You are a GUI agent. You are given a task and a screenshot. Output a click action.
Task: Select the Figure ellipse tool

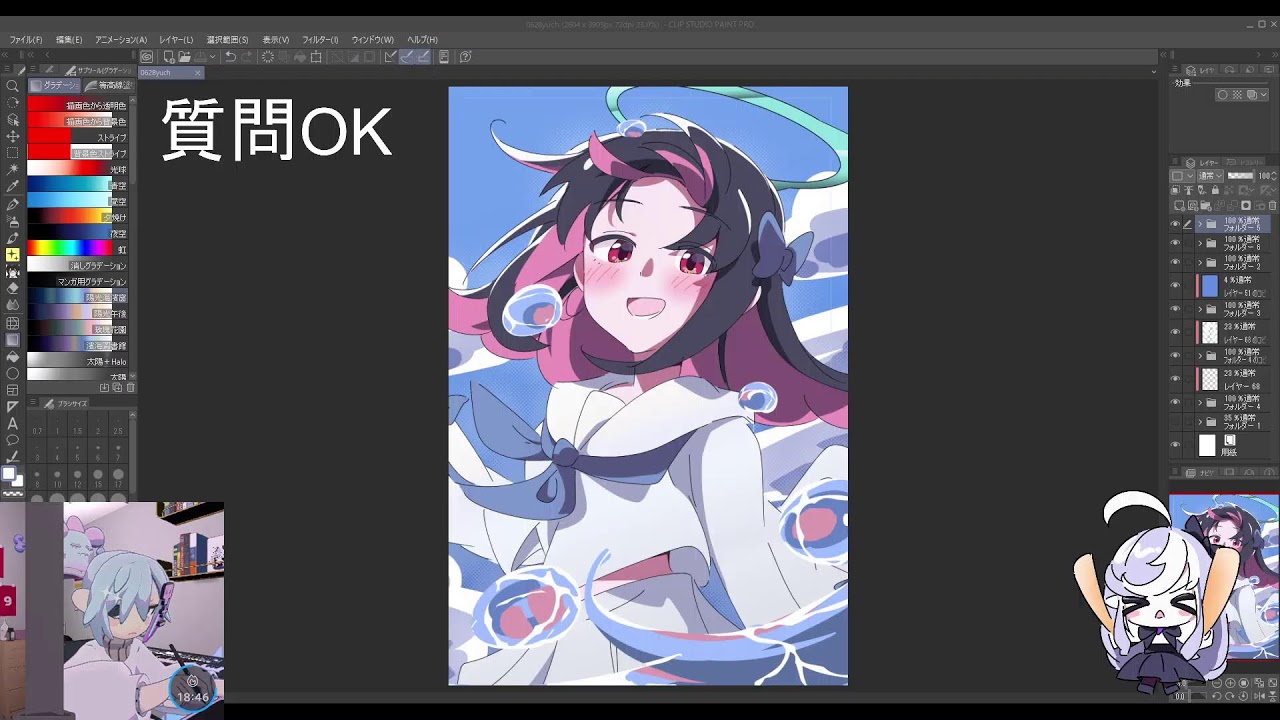[x=12, y=373]
